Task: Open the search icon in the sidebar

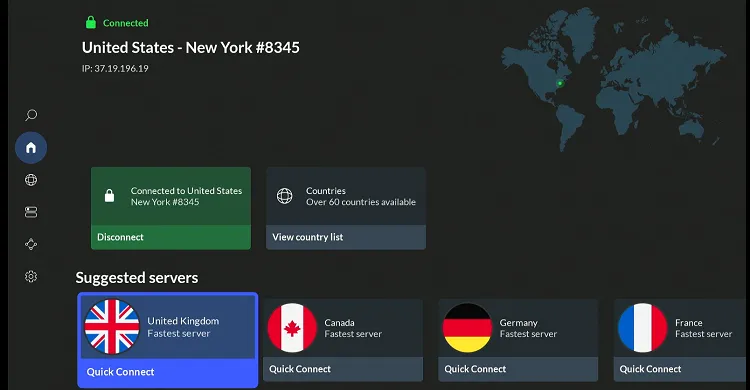Action: (x=31, y=115)
